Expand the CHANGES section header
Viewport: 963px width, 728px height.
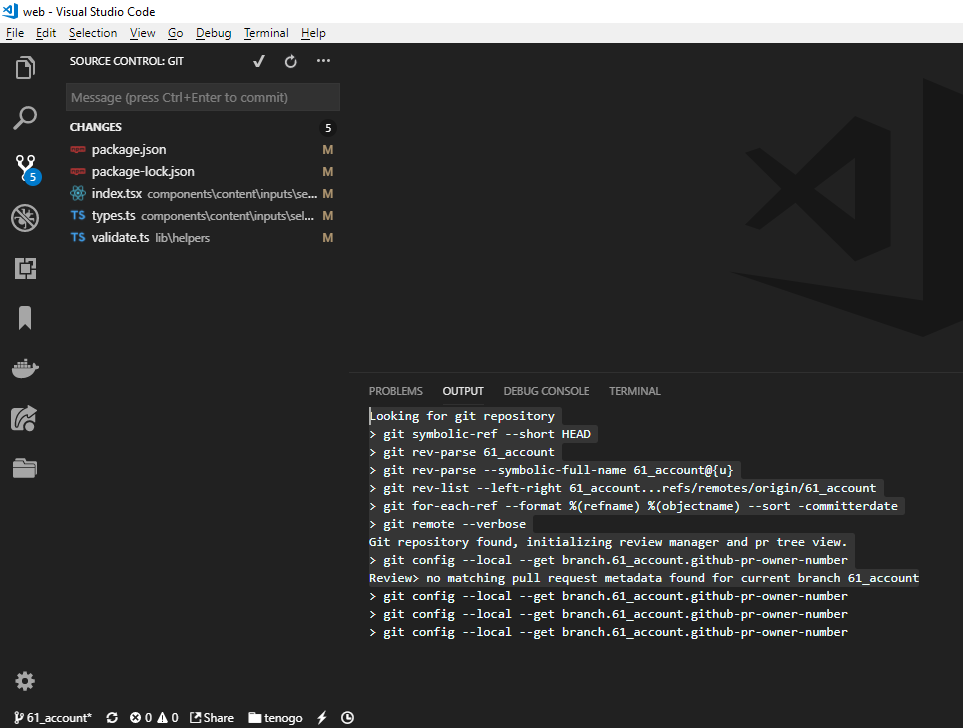click(x=95, y=127)
